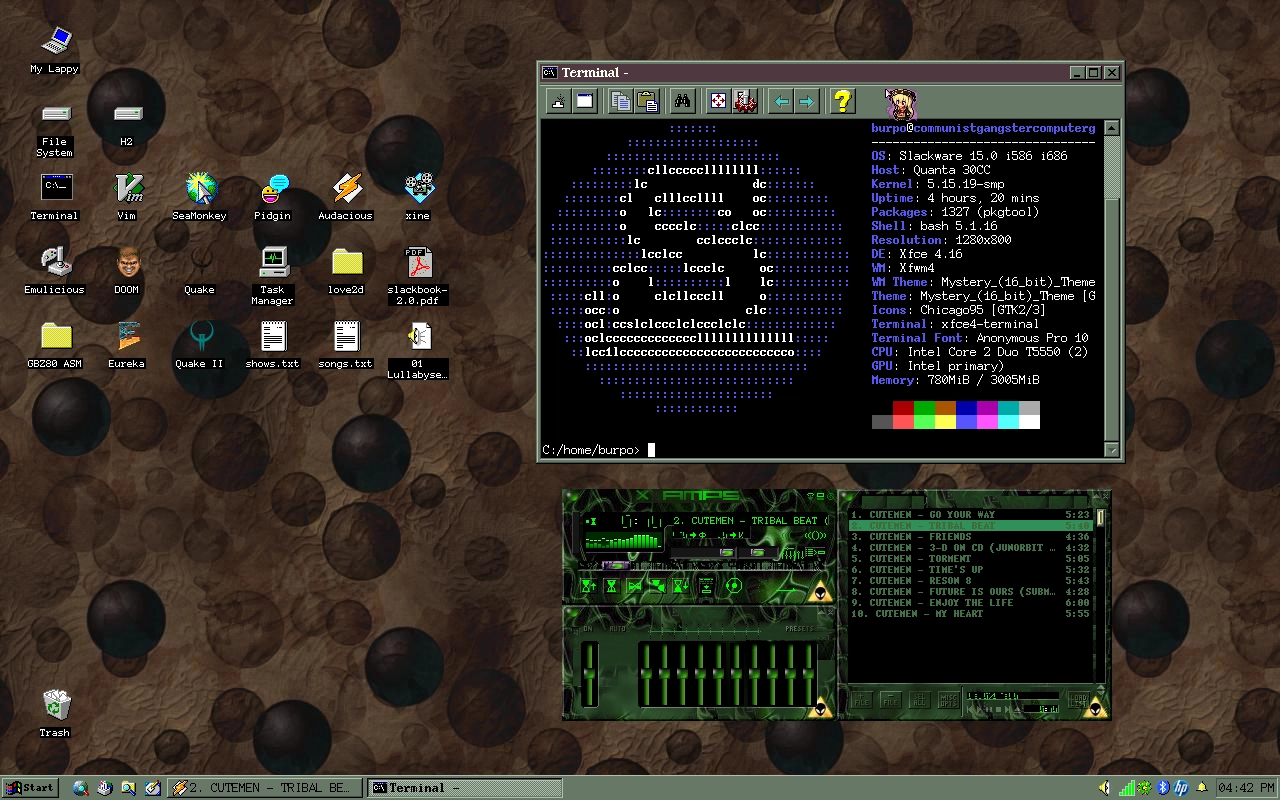Screen dimensions: 1280x800
Task: Click the notification bell tray icon
Action: (x=1201, y=788)
